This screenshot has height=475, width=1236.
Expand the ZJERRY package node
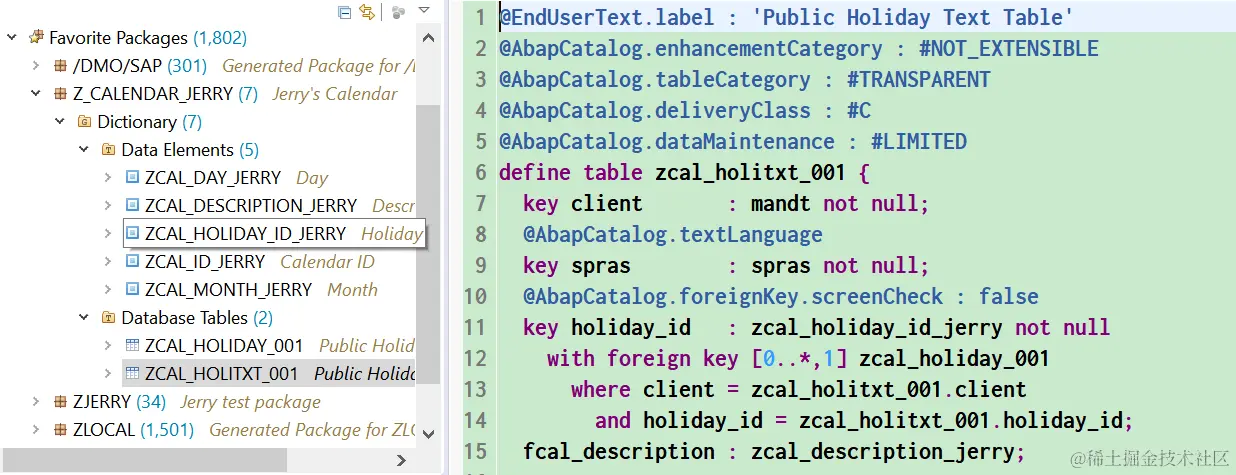[36, 402]
